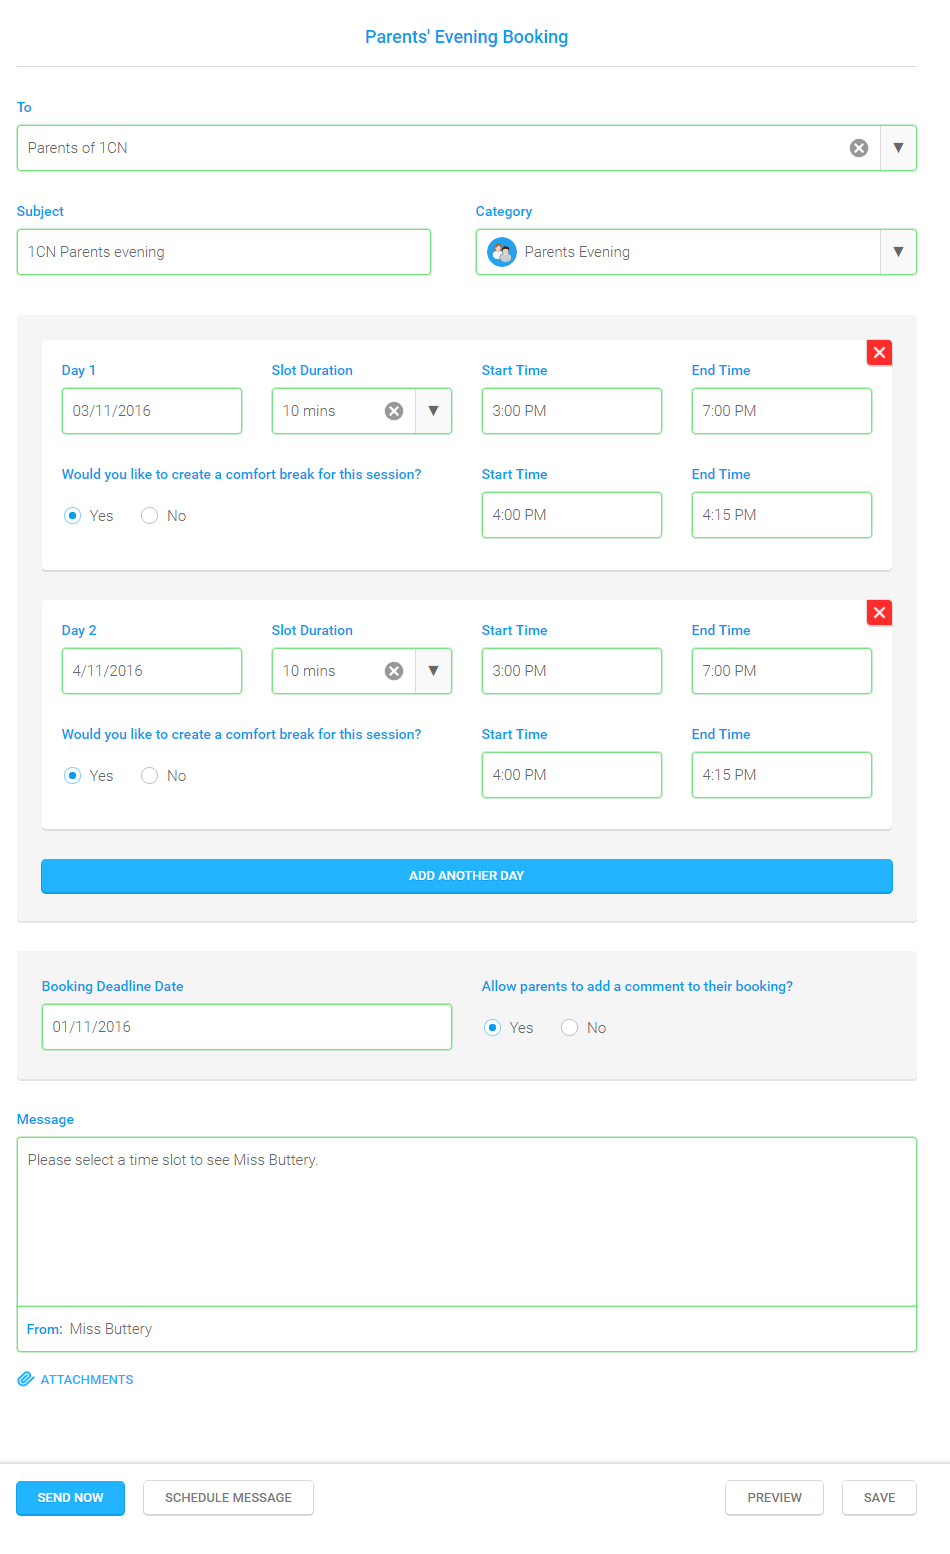Open the Schedule Message dialog
950x1554 pixels.
tap(228, 1497)
